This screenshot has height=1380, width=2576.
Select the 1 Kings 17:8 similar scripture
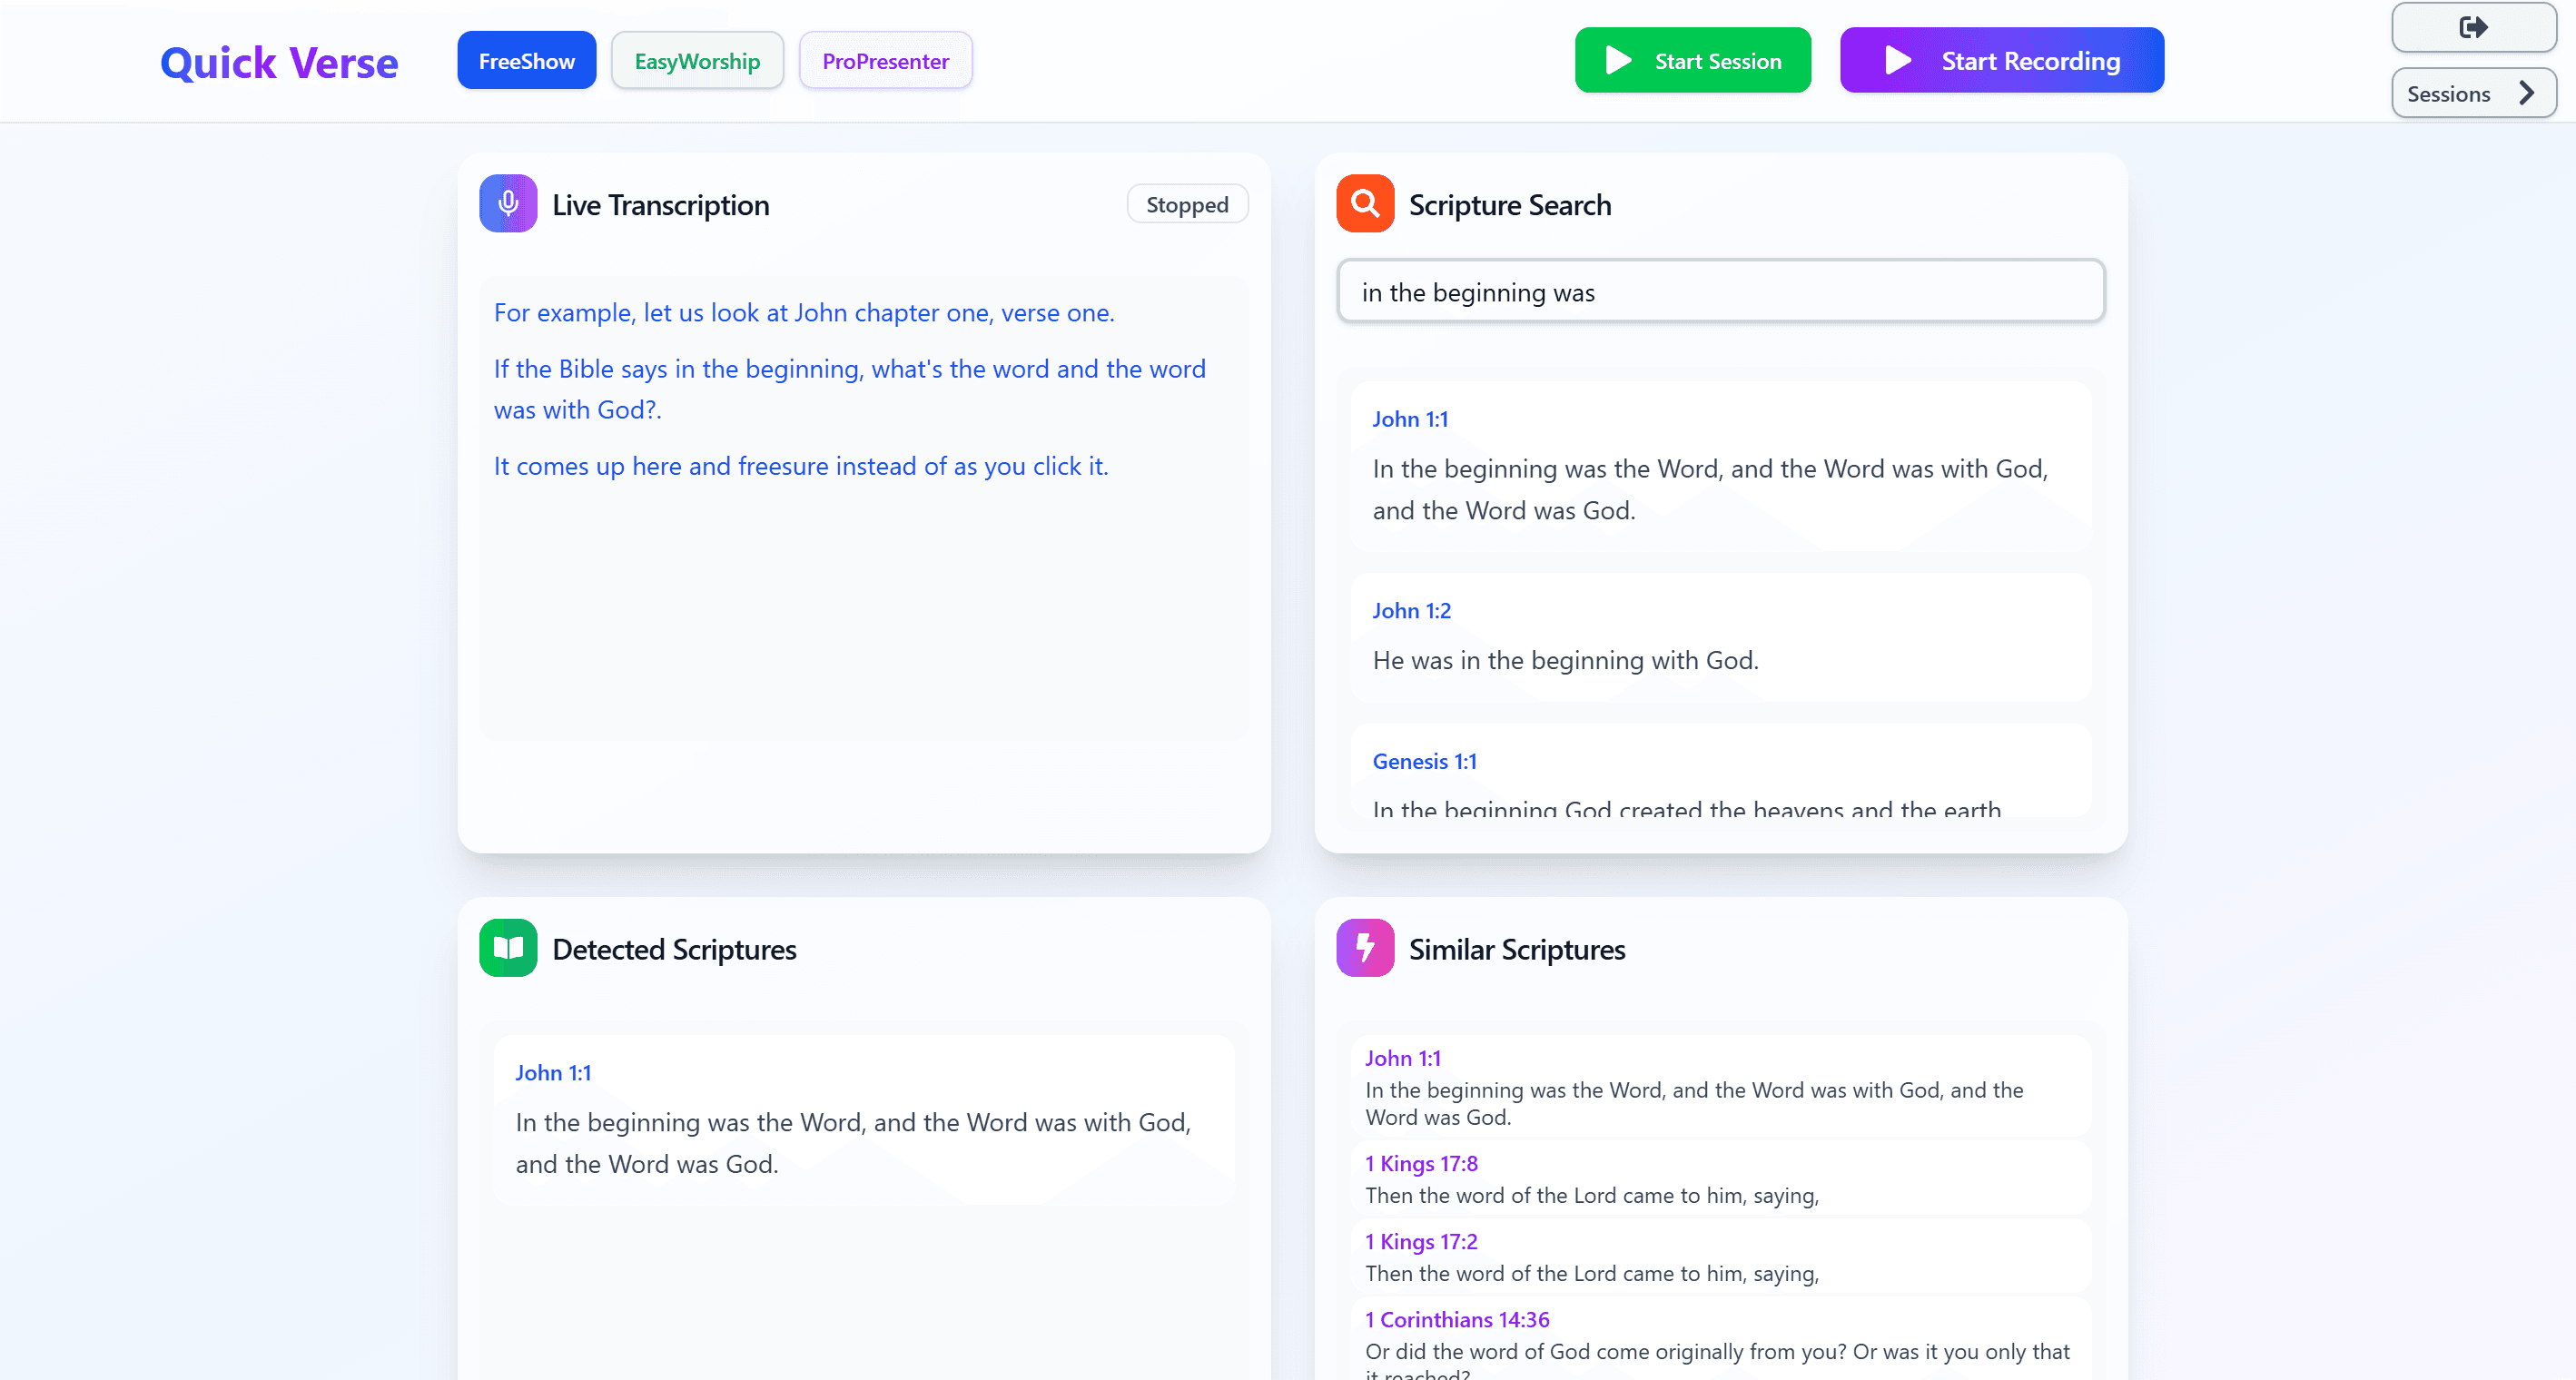(1720, 1178)
